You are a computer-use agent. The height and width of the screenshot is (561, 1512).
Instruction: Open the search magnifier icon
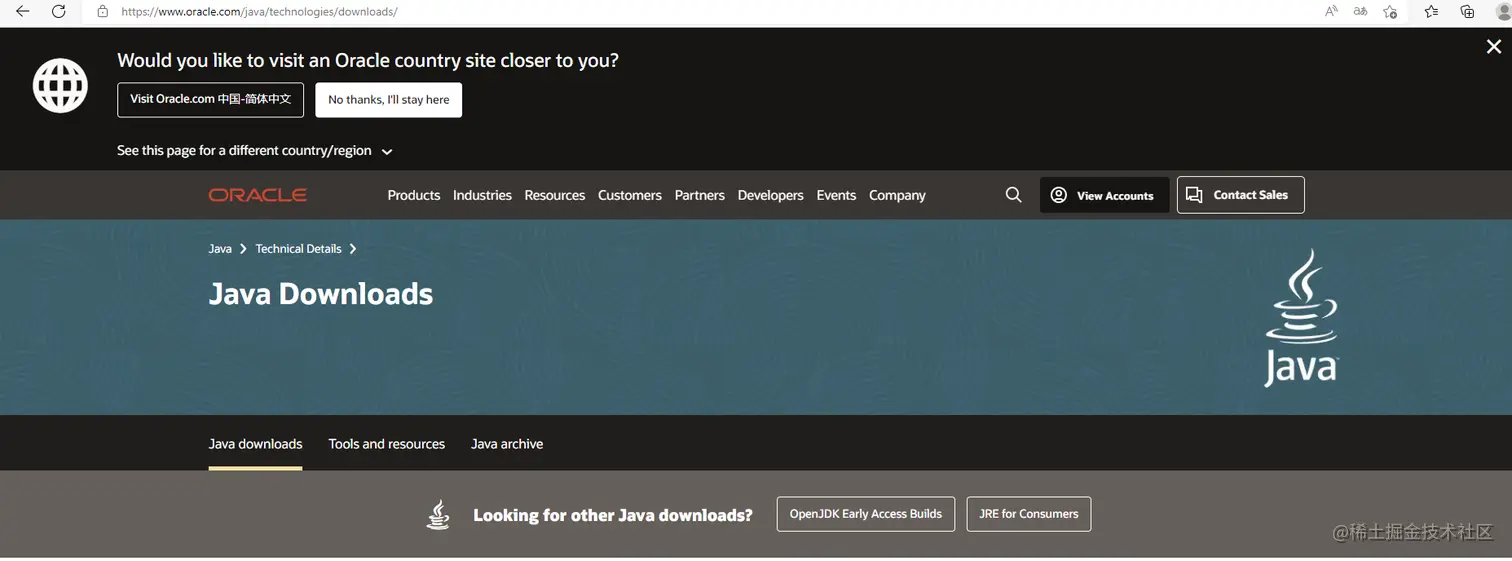click(1013, 195)
